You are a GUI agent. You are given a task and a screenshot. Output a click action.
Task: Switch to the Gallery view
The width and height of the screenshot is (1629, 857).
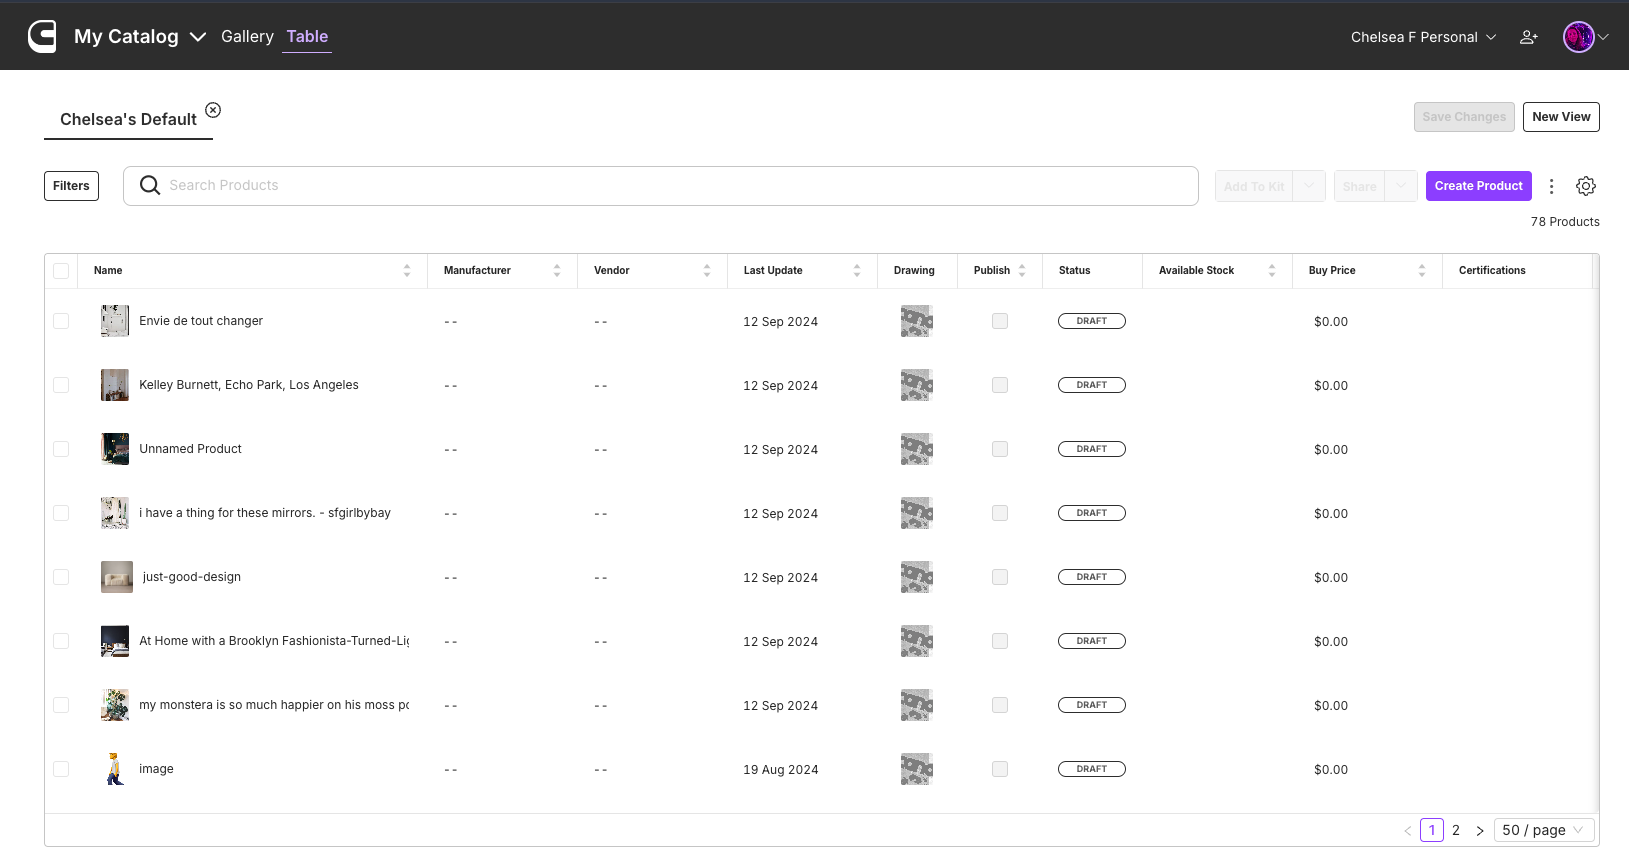(247, 37)
